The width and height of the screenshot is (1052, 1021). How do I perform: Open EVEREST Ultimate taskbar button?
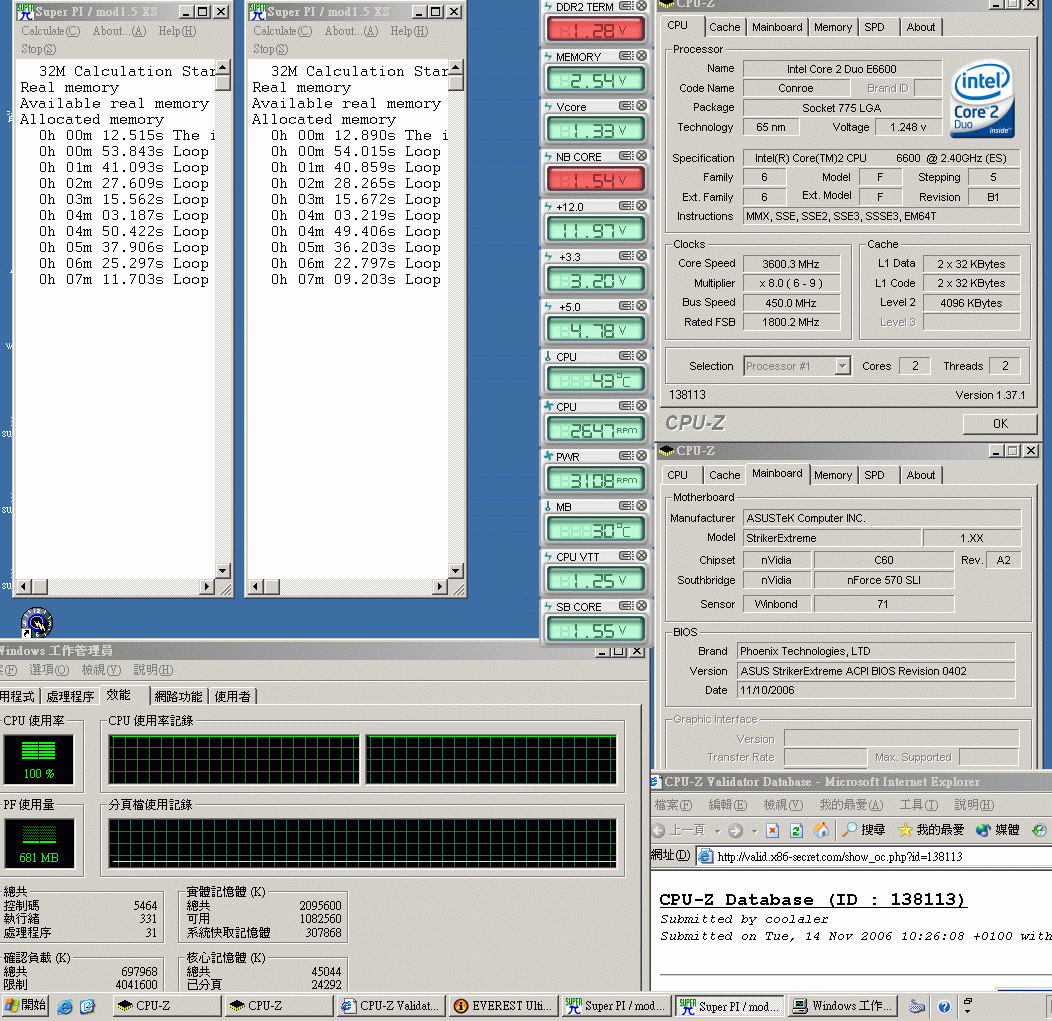[503, 1006]
